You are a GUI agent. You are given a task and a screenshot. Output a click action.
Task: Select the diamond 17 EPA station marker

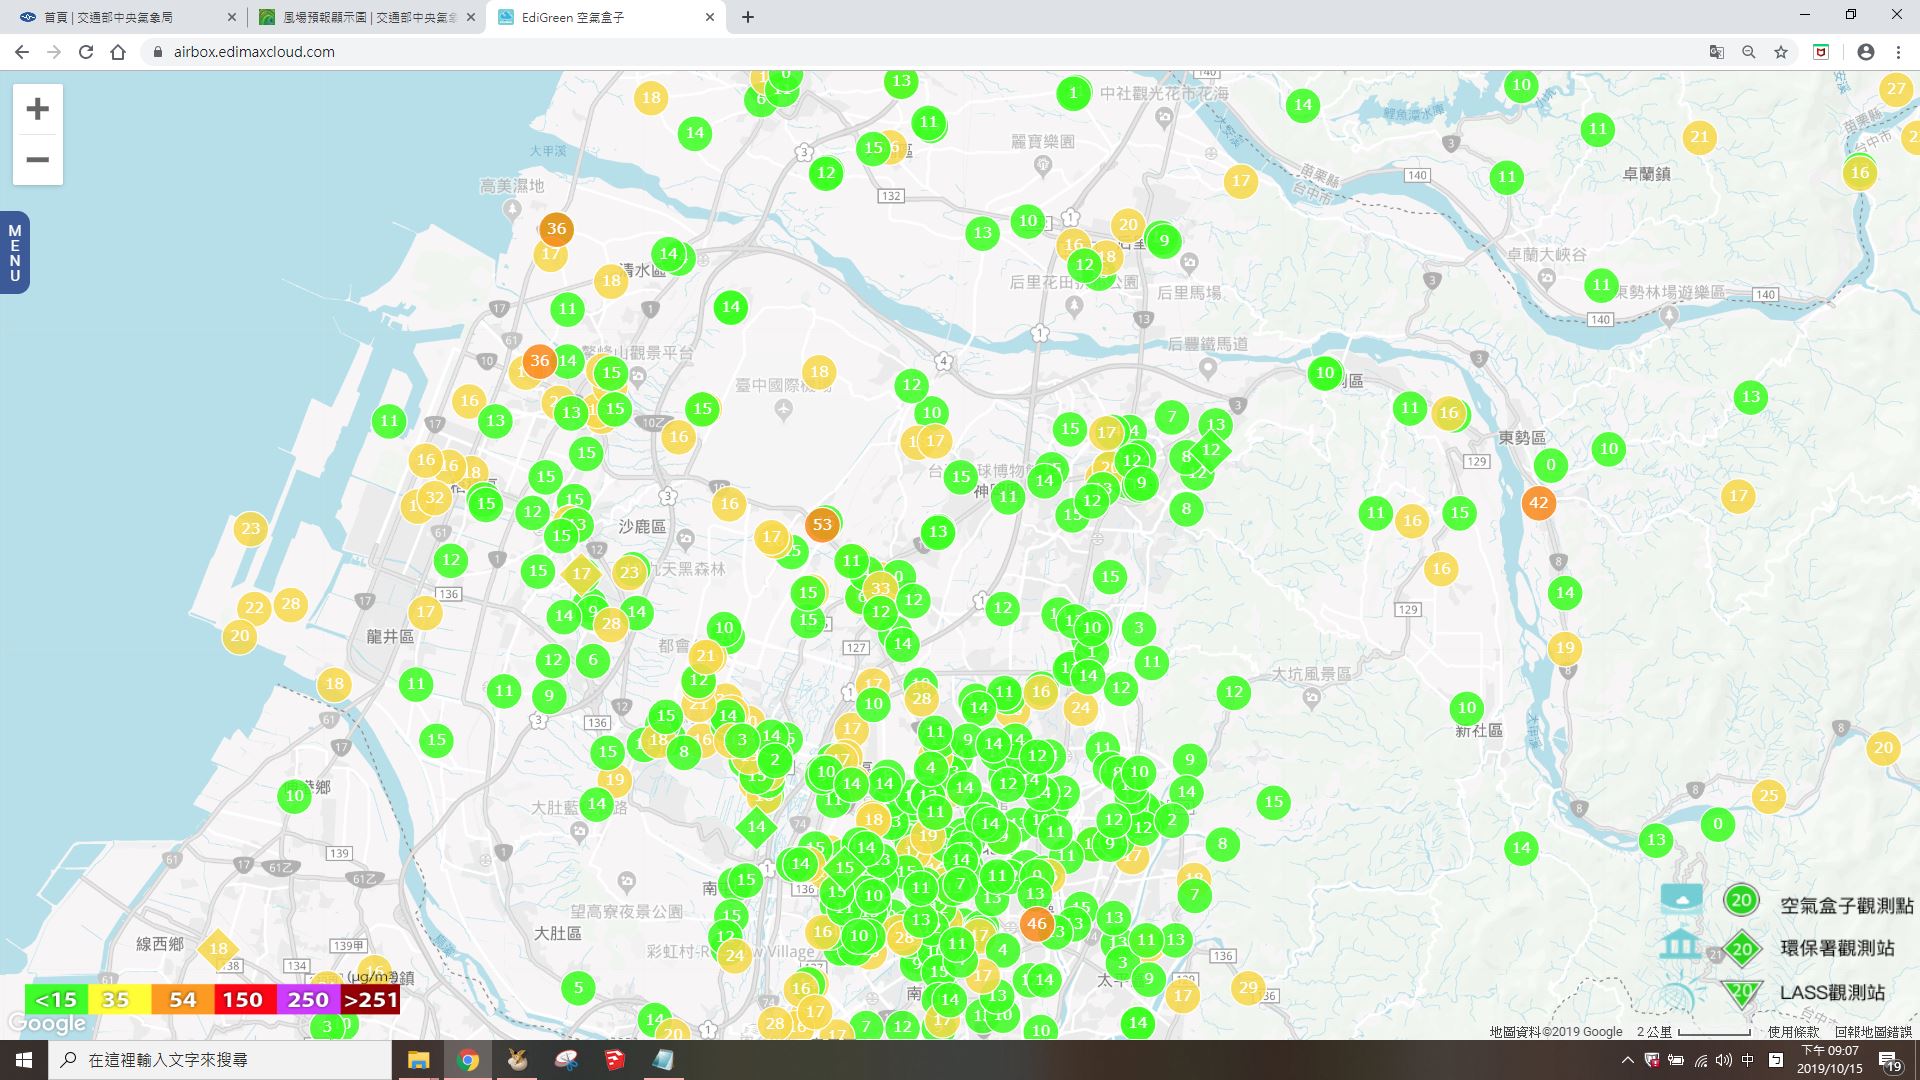point(581,574)
